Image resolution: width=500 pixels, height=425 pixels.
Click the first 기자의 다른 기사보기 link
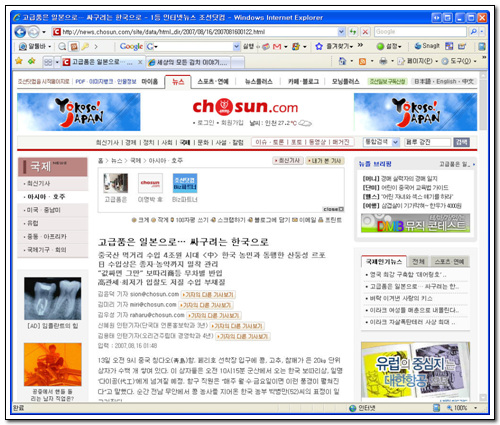point(208,295)
